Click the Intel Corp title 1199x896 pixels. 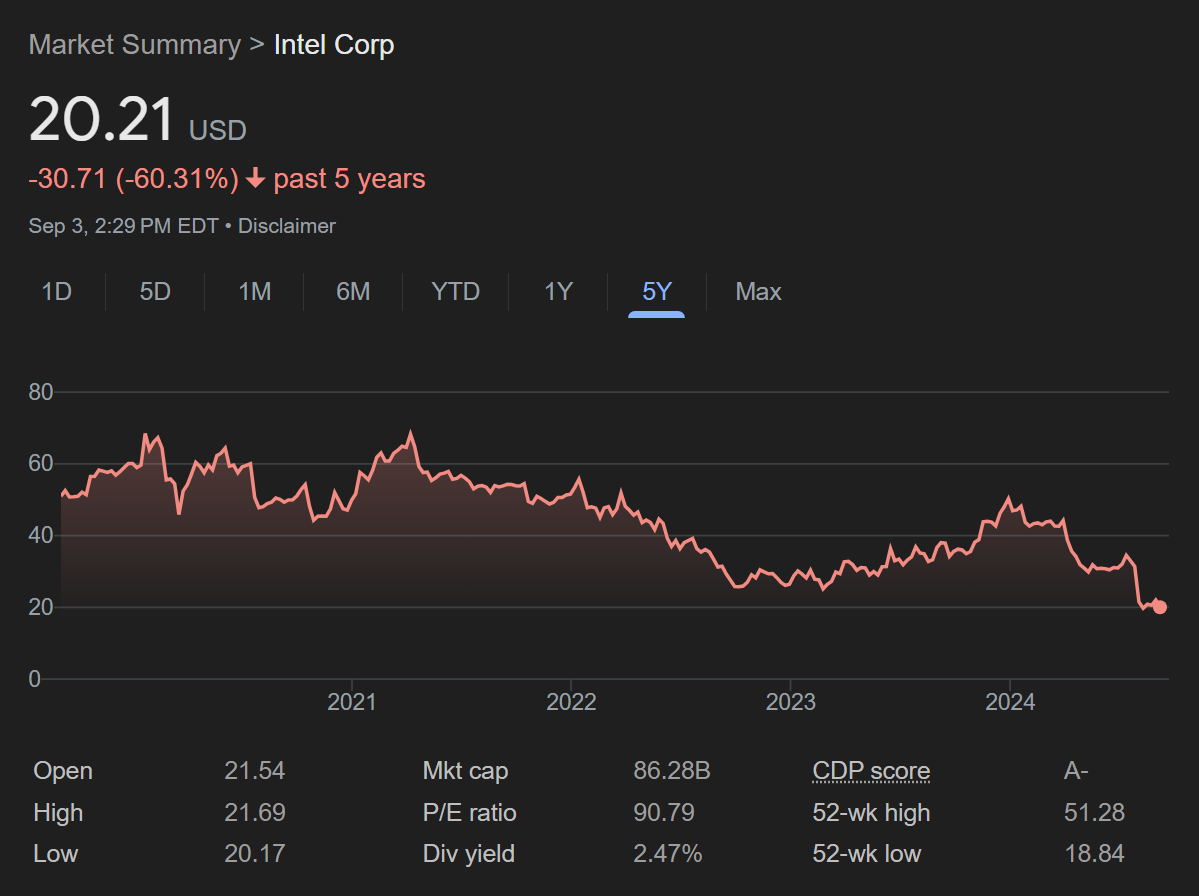tap(334, 45)
